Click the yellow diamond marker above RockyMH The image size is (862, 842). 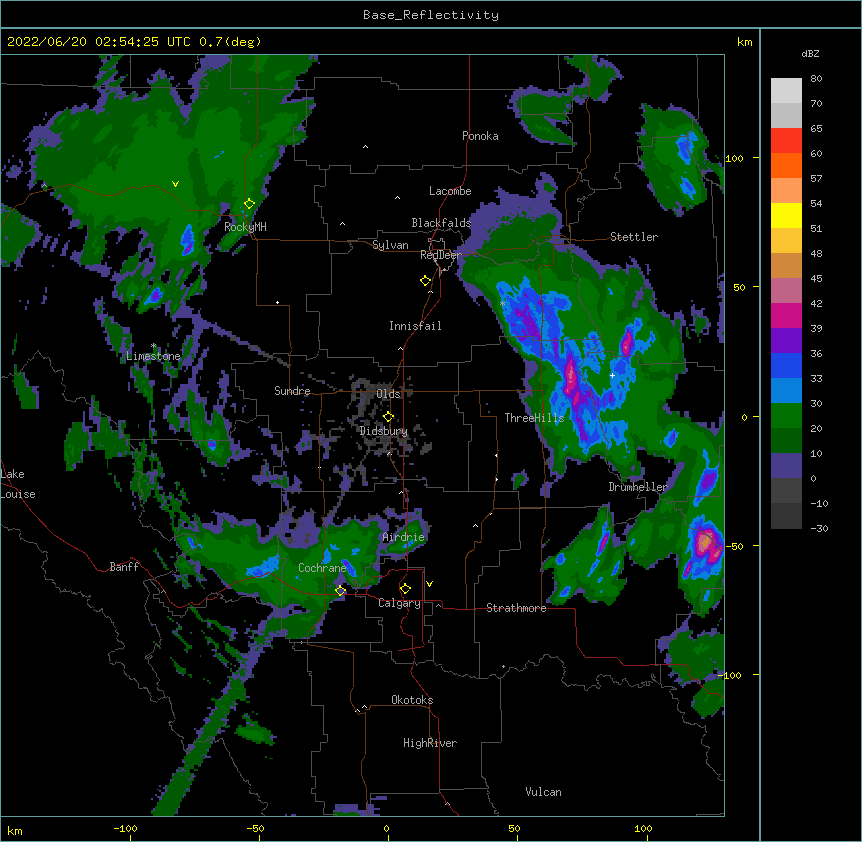[250, 203]
